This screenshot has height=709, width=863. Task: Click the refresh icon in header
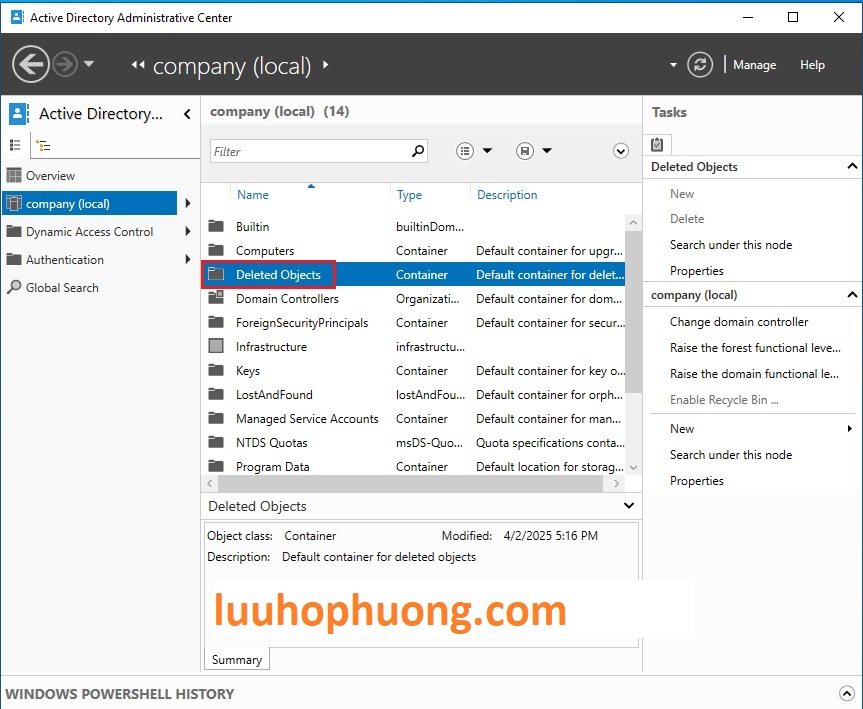(700, 65)
